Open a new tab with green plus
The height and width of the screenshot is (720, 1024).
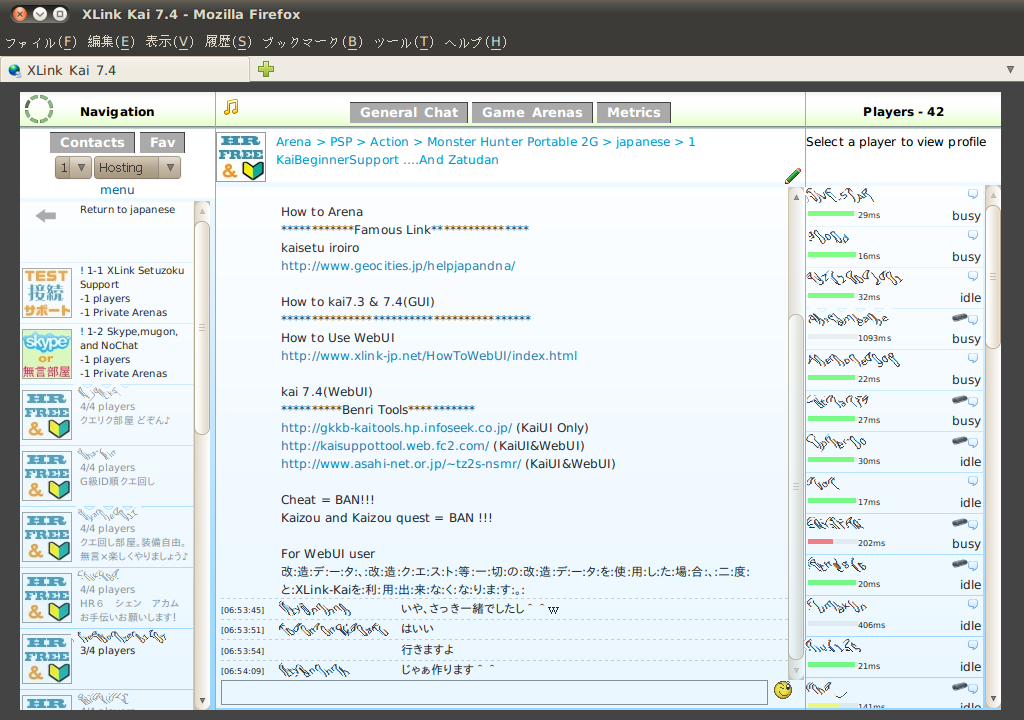coord(266,69)
